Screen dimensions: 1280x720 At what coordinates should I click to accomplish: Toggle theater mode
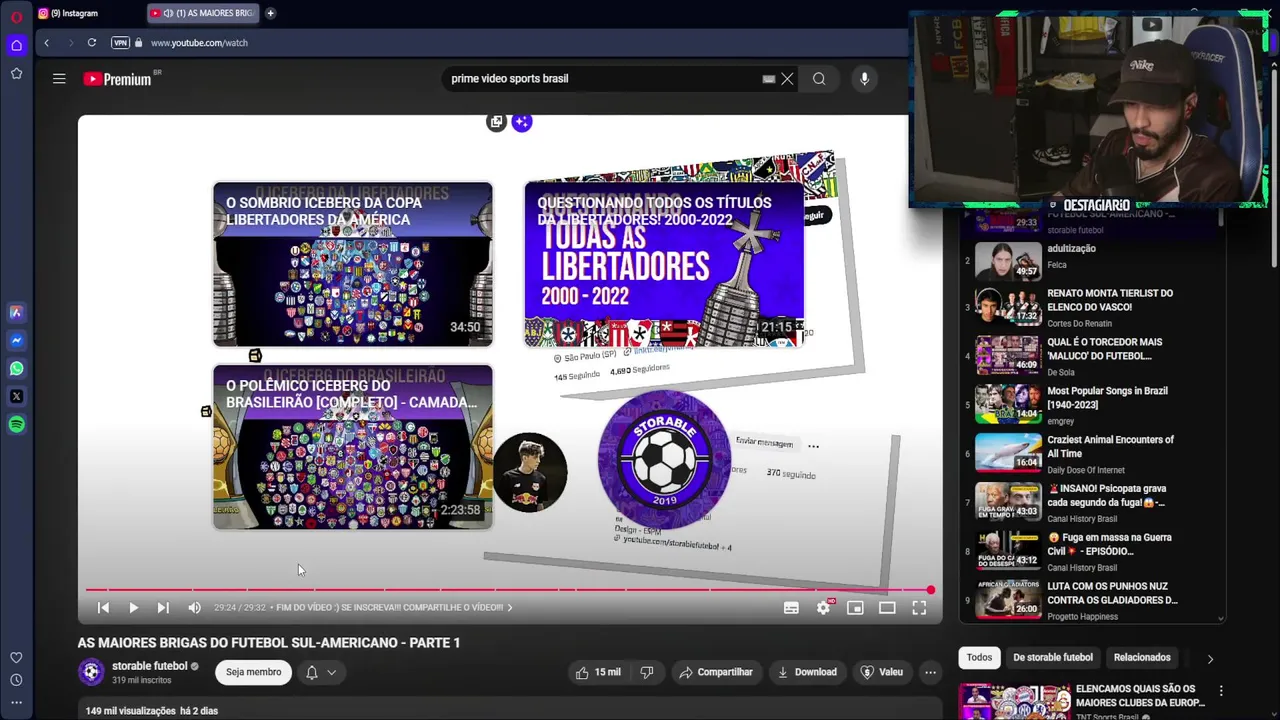(887, 607)
